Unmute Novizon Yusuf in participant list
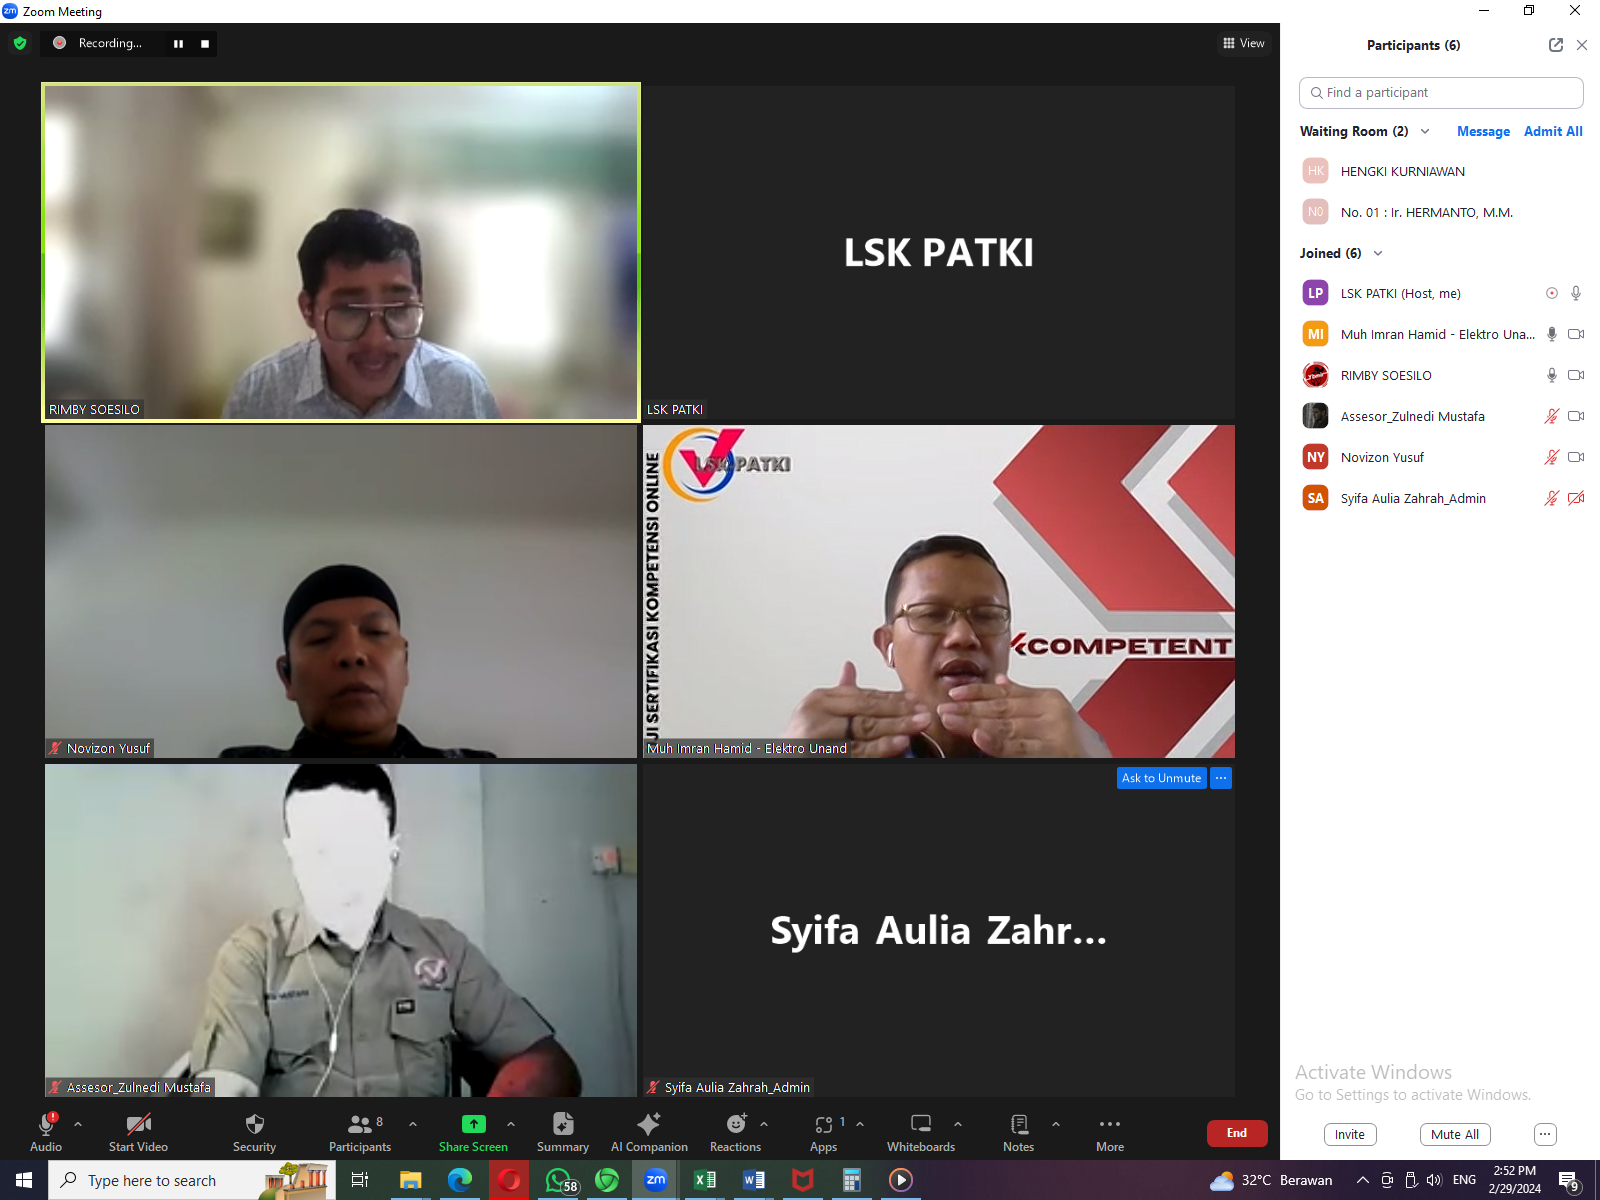 coord(1552,457)
